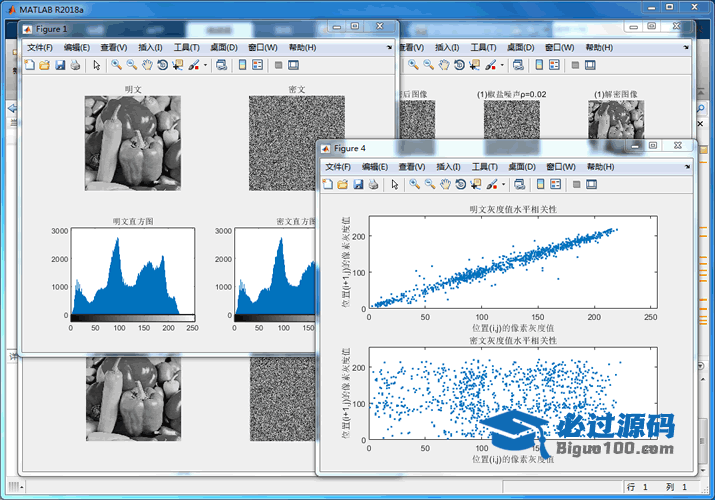Select Pan hand tool in Figure 1 toolbar
715x500 pixels.
(147, 65)
